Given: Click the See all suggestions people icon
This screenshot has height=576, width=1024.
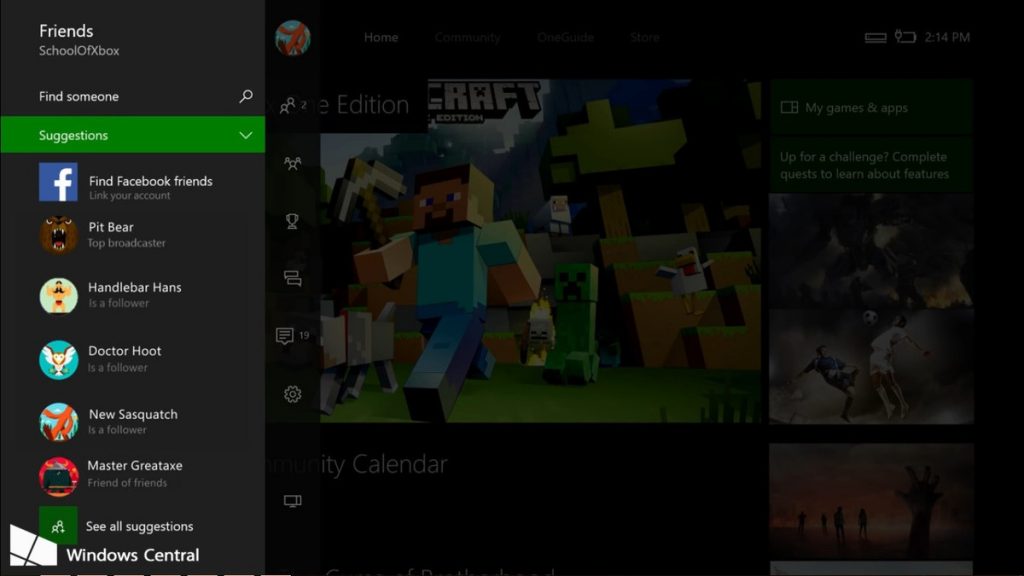Looking at the screenshot, I should (x=58, y=526).
